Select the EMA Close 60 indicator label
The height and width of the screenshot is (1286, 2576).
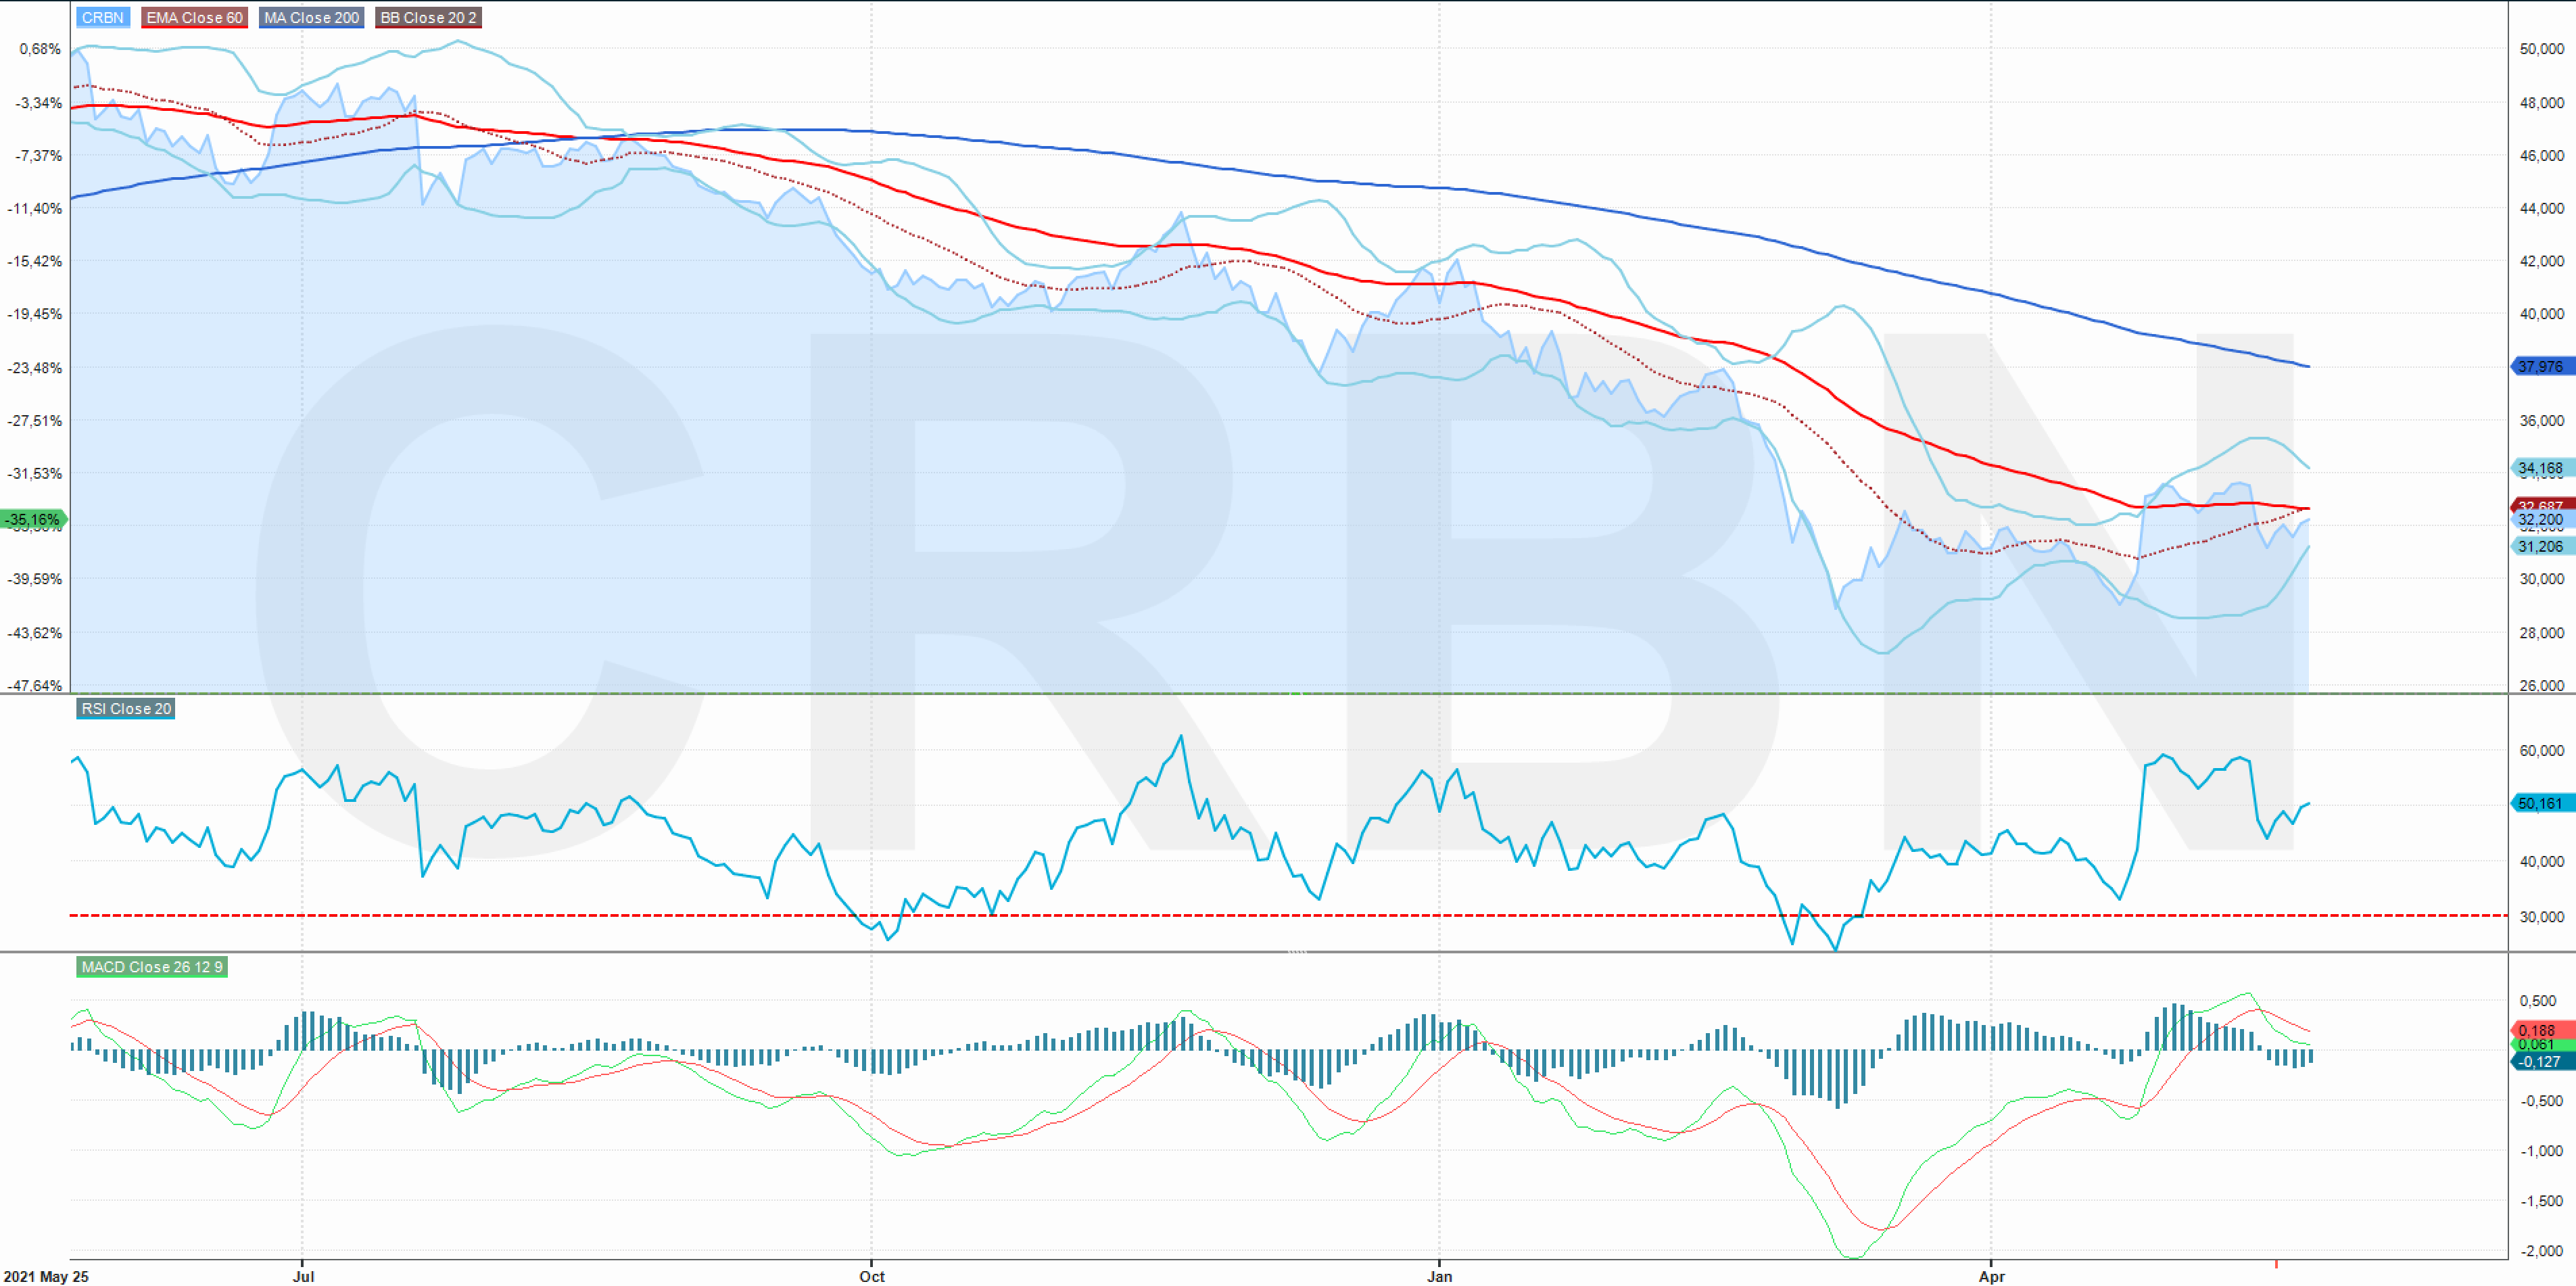(194, 18)
